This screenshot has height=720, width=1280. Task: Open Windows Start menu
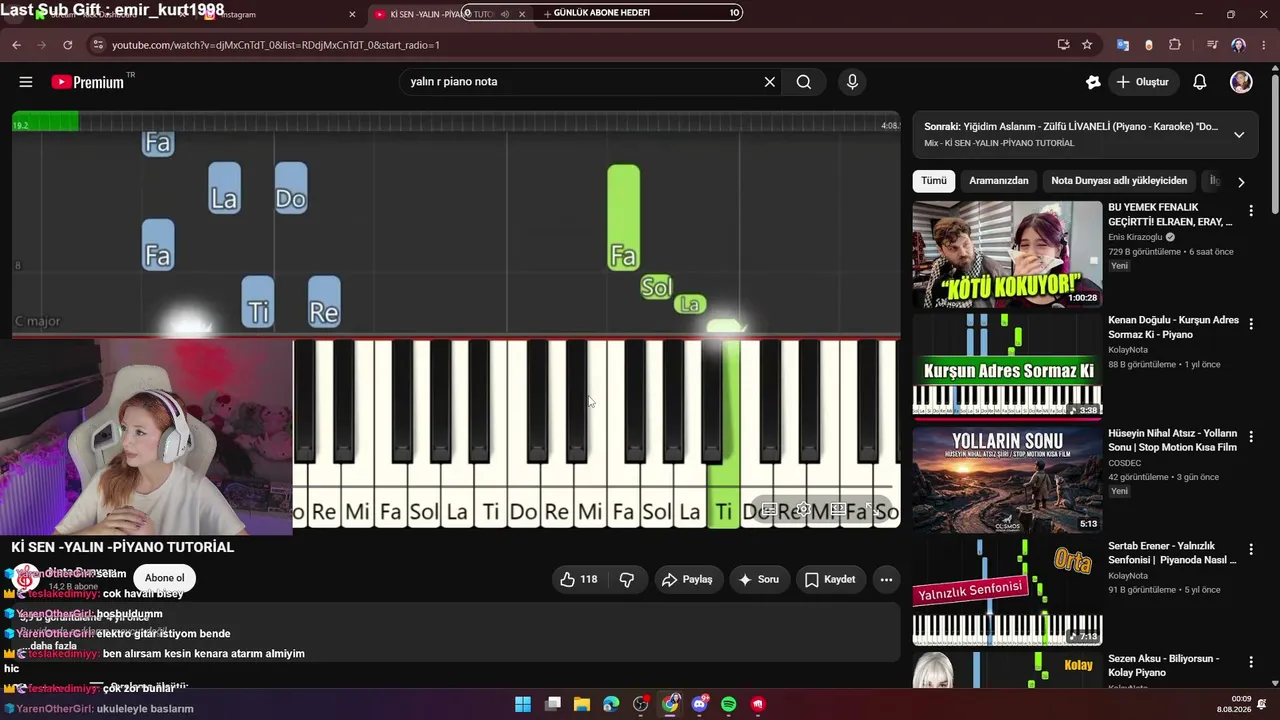click(523, 704)
